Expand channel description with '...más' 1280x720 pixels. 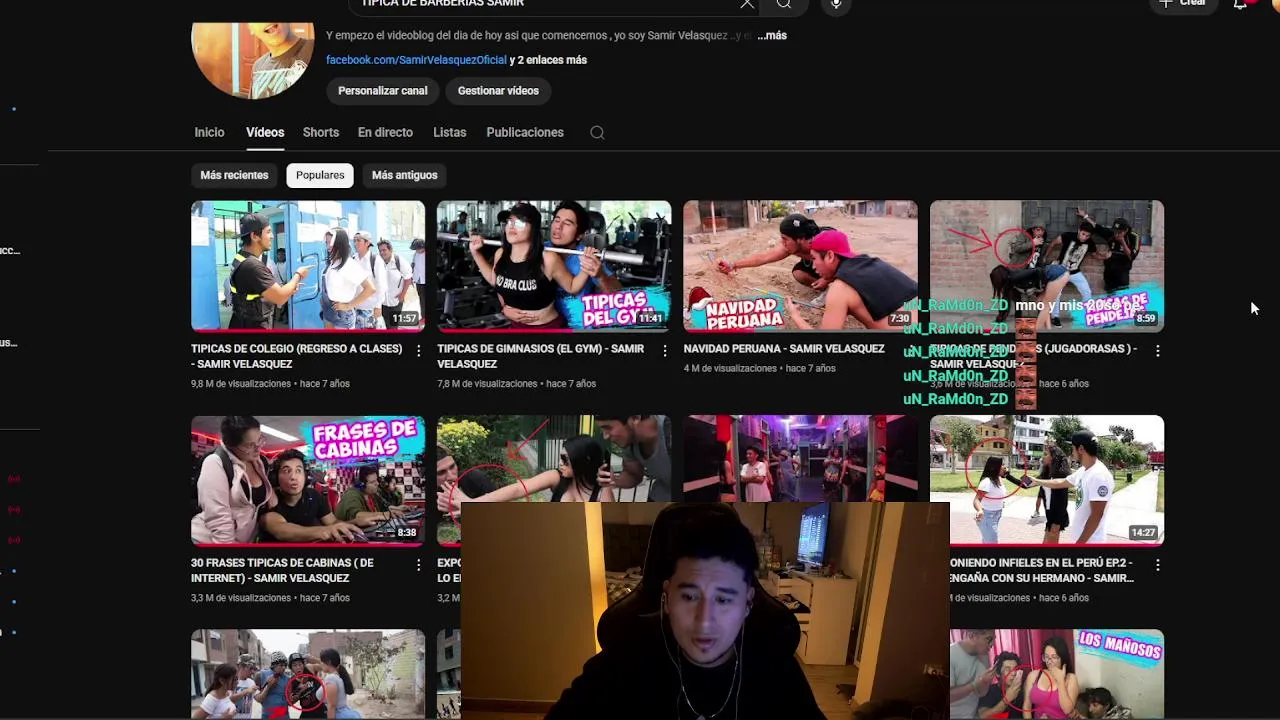[x=772, y=36]
